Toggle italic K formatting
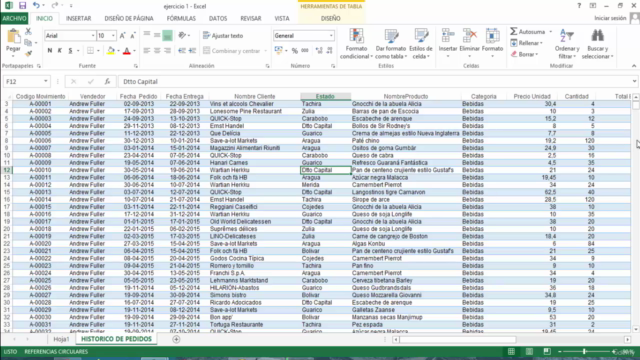 point(60,51)
